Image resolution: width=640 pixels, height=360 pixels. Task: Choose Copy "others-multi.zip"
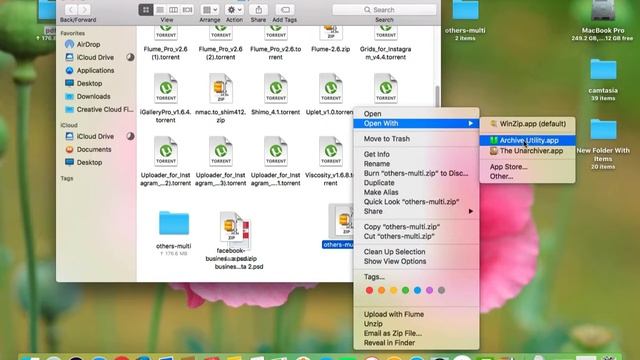pos(416,227)
